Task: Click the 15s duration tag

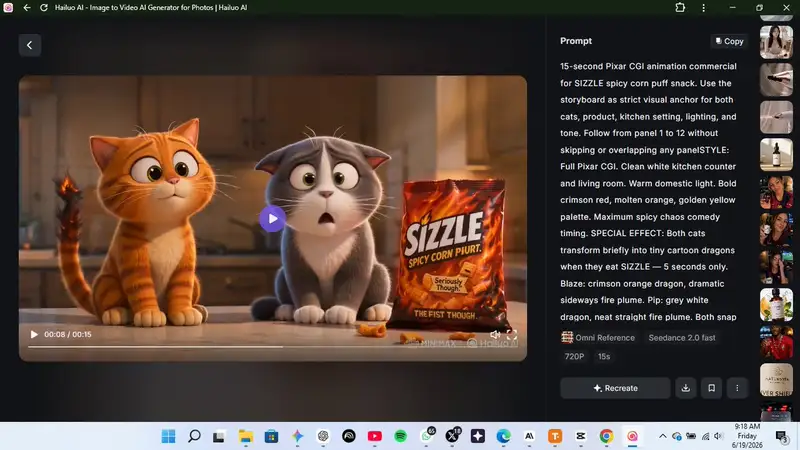Action: (x=604, y=357)
